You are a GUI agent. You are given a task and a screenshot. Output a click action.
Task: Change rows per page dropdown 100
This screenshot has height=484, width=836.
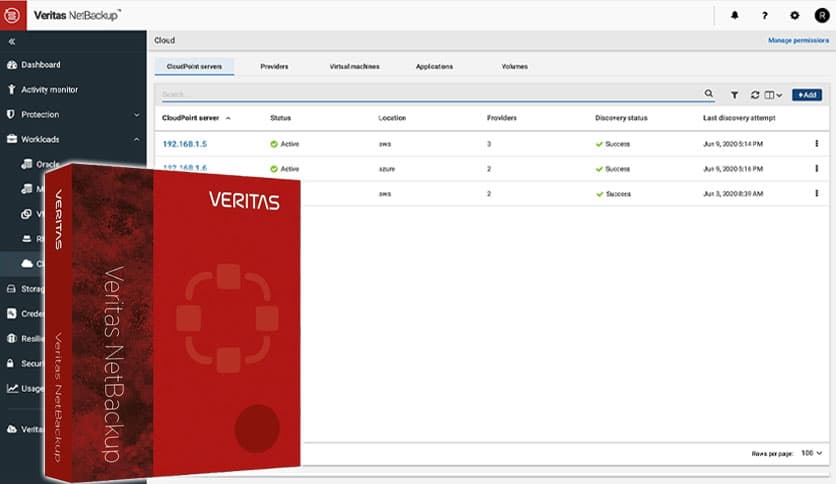(811, 453)
